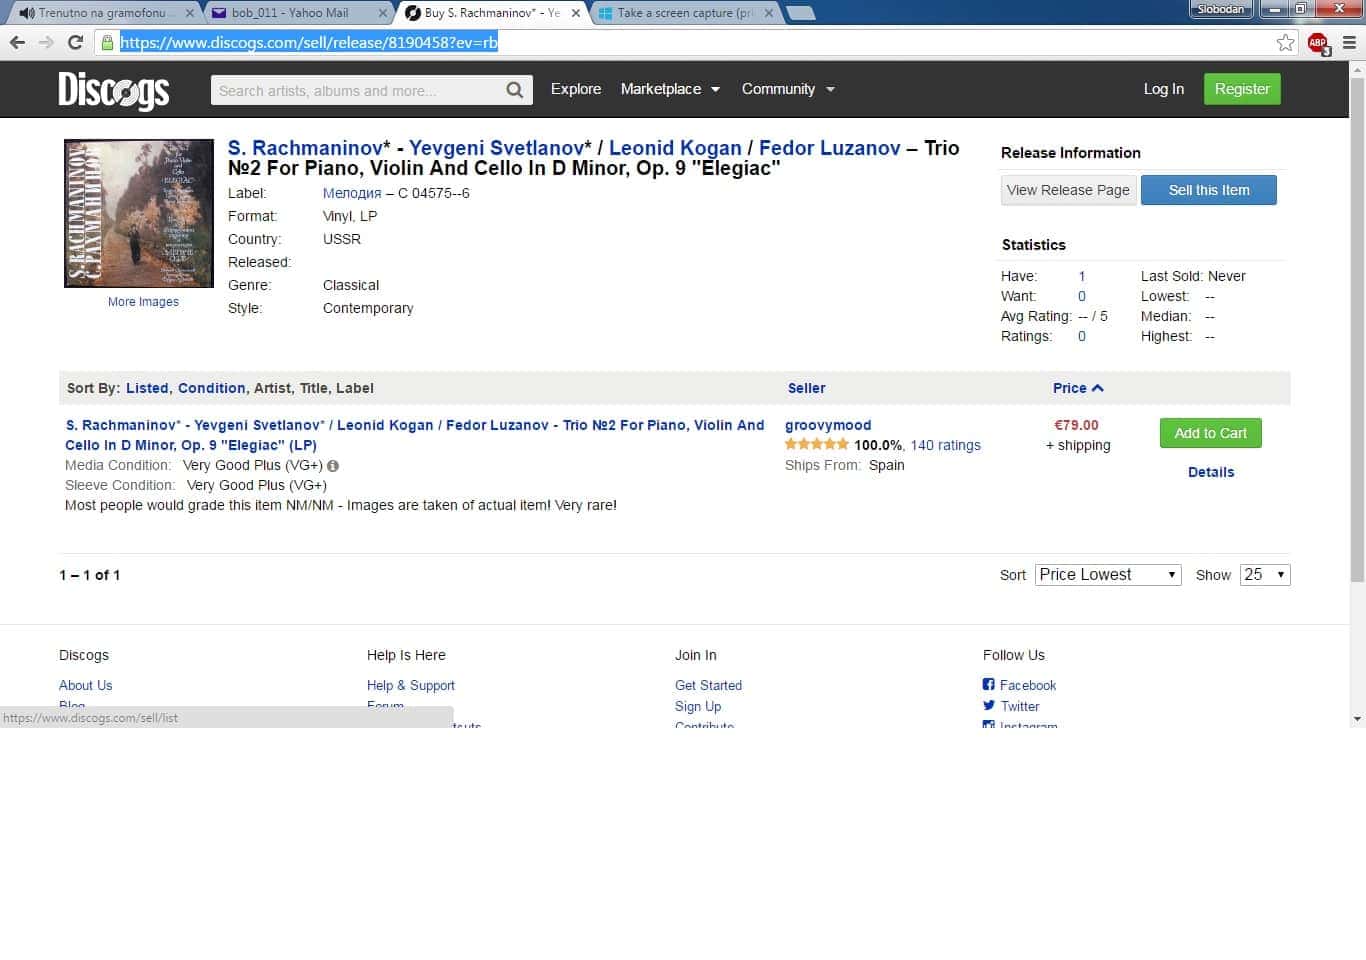Click the browser forward arrow
The image size is (1366, 960).
(46, 42)
